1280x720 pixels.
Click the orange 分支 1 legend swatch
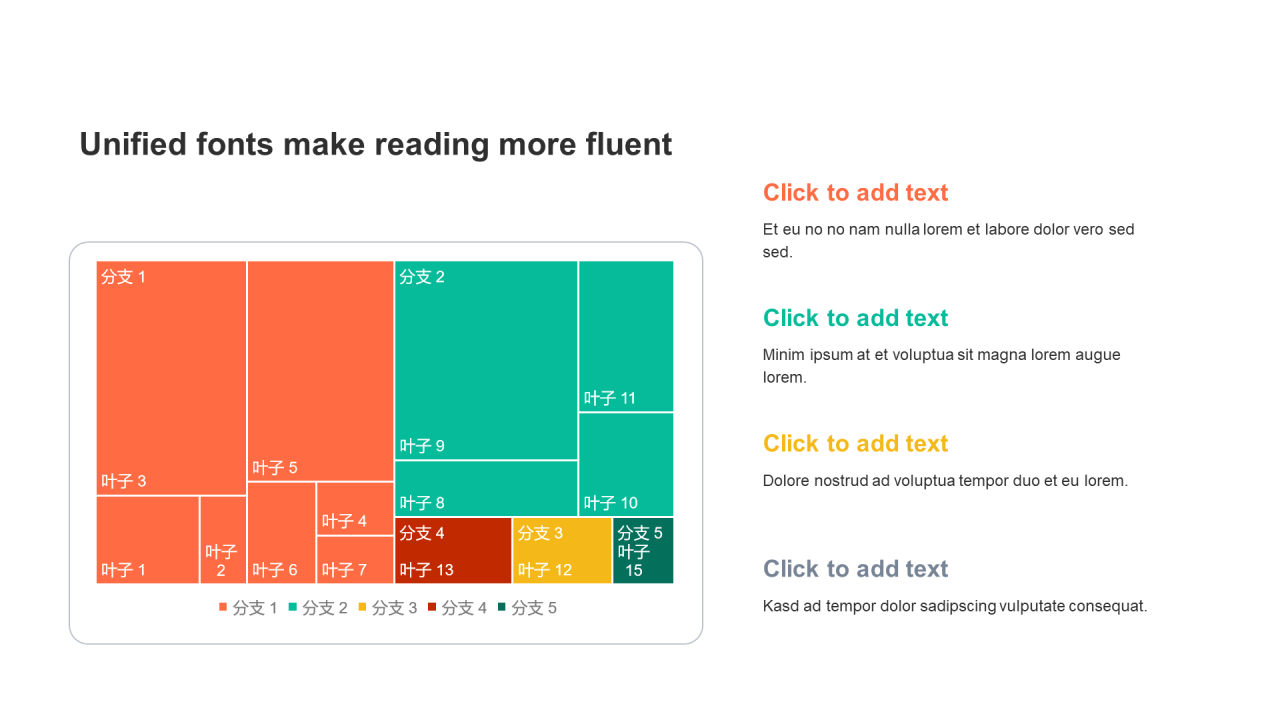click(x=223, y=608)
